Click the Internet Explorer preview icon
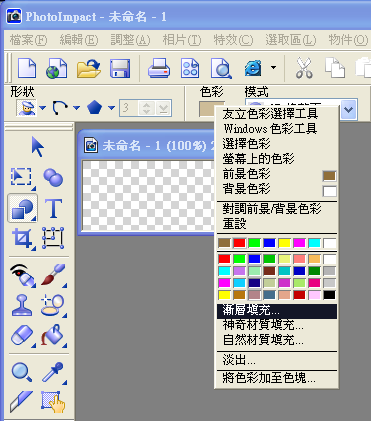 point(253,68)
